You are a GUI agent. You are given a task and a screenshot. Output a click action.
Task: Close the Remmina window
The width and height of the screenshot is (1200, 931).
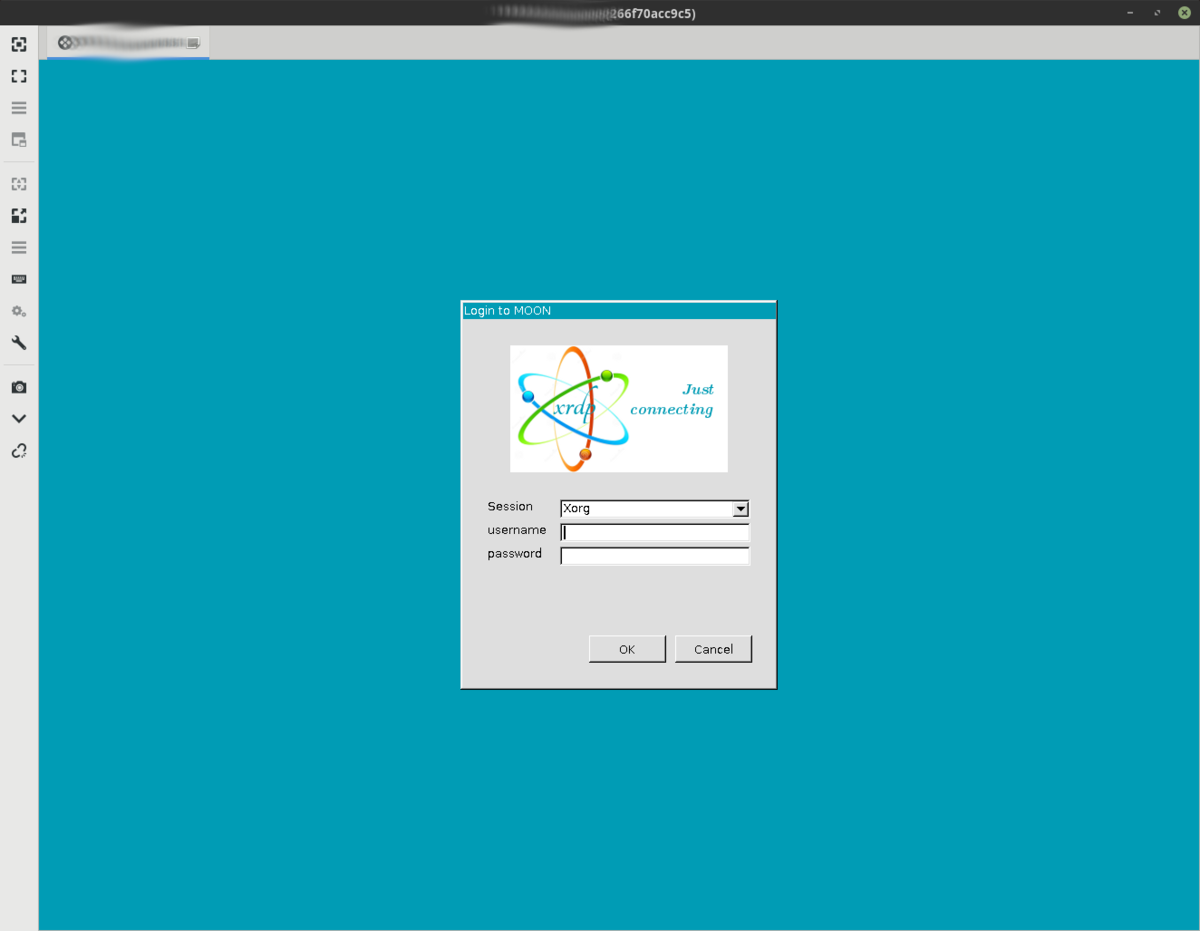1184,13
